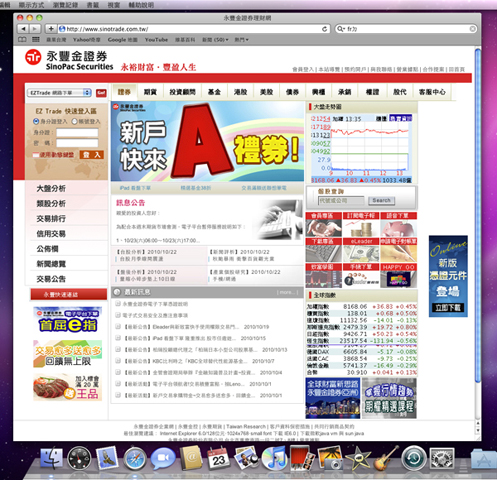The image size is (497, 480).
Task: Open iChat camera bubble in Dock
Action: coord(163,458)
